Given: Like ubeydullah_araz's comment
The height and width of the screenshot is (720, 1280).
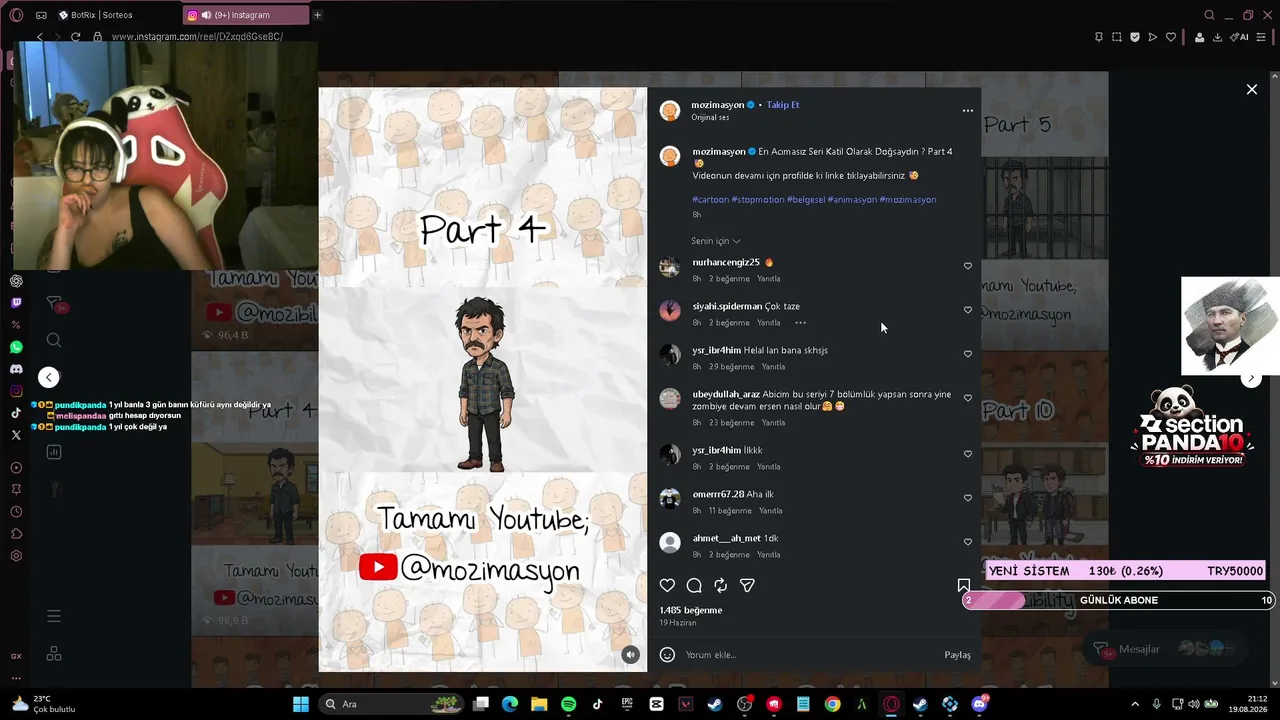Looking at the screenshot, I should click(x=967, y=398).
